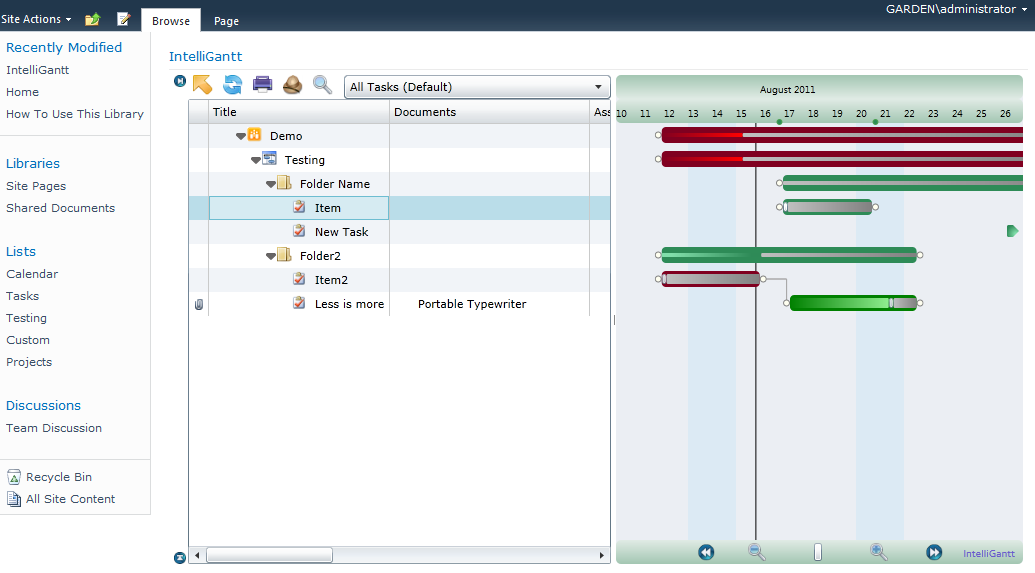Click the Testing list icon
The image size is (1035, 573).
click(269, 158)
